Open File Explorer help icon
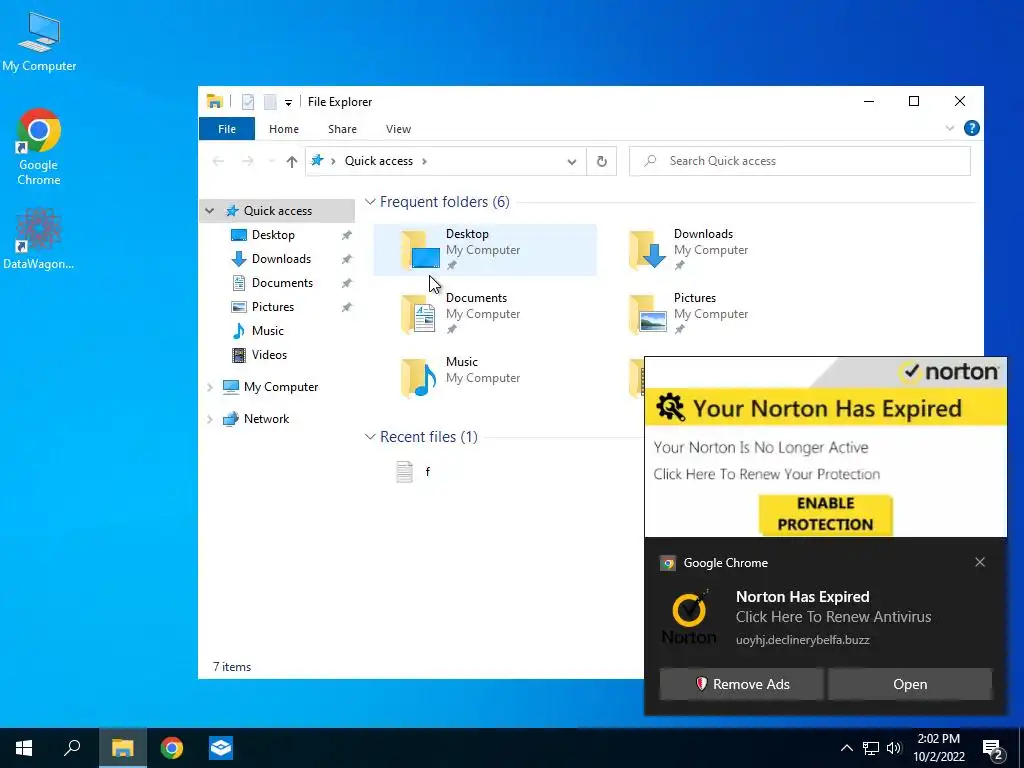The image size is (1024, 768). tap(971, 128)
